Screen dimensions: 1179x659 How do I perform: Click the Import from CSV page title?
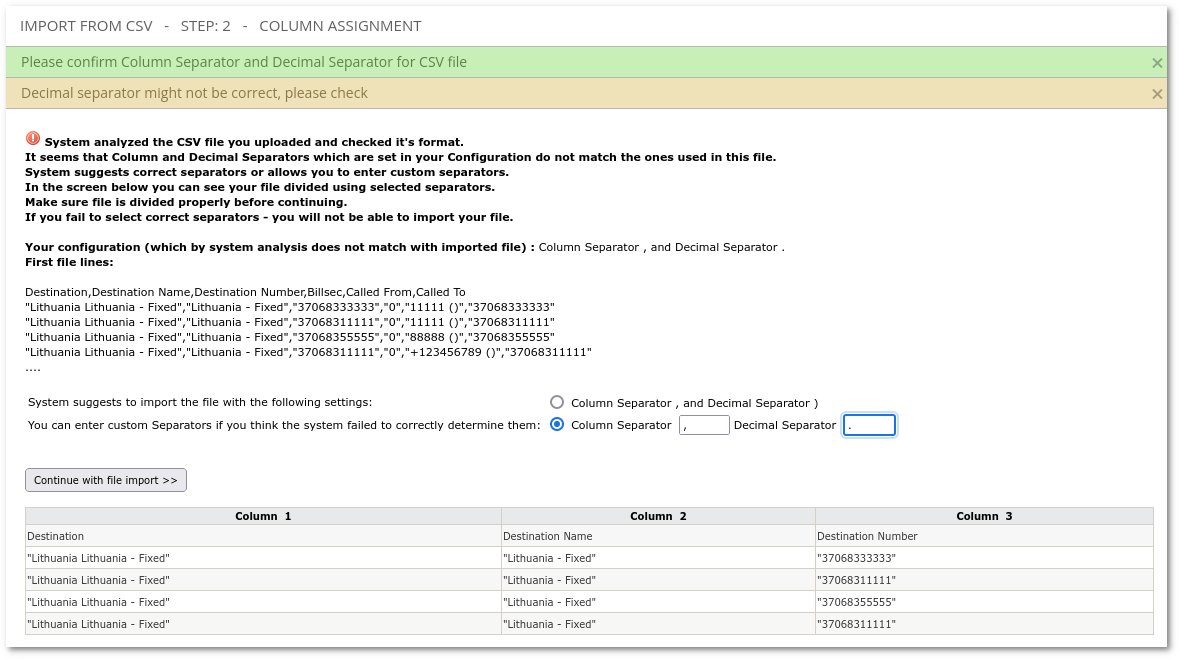pyautogui.click(x=220, y=26)
